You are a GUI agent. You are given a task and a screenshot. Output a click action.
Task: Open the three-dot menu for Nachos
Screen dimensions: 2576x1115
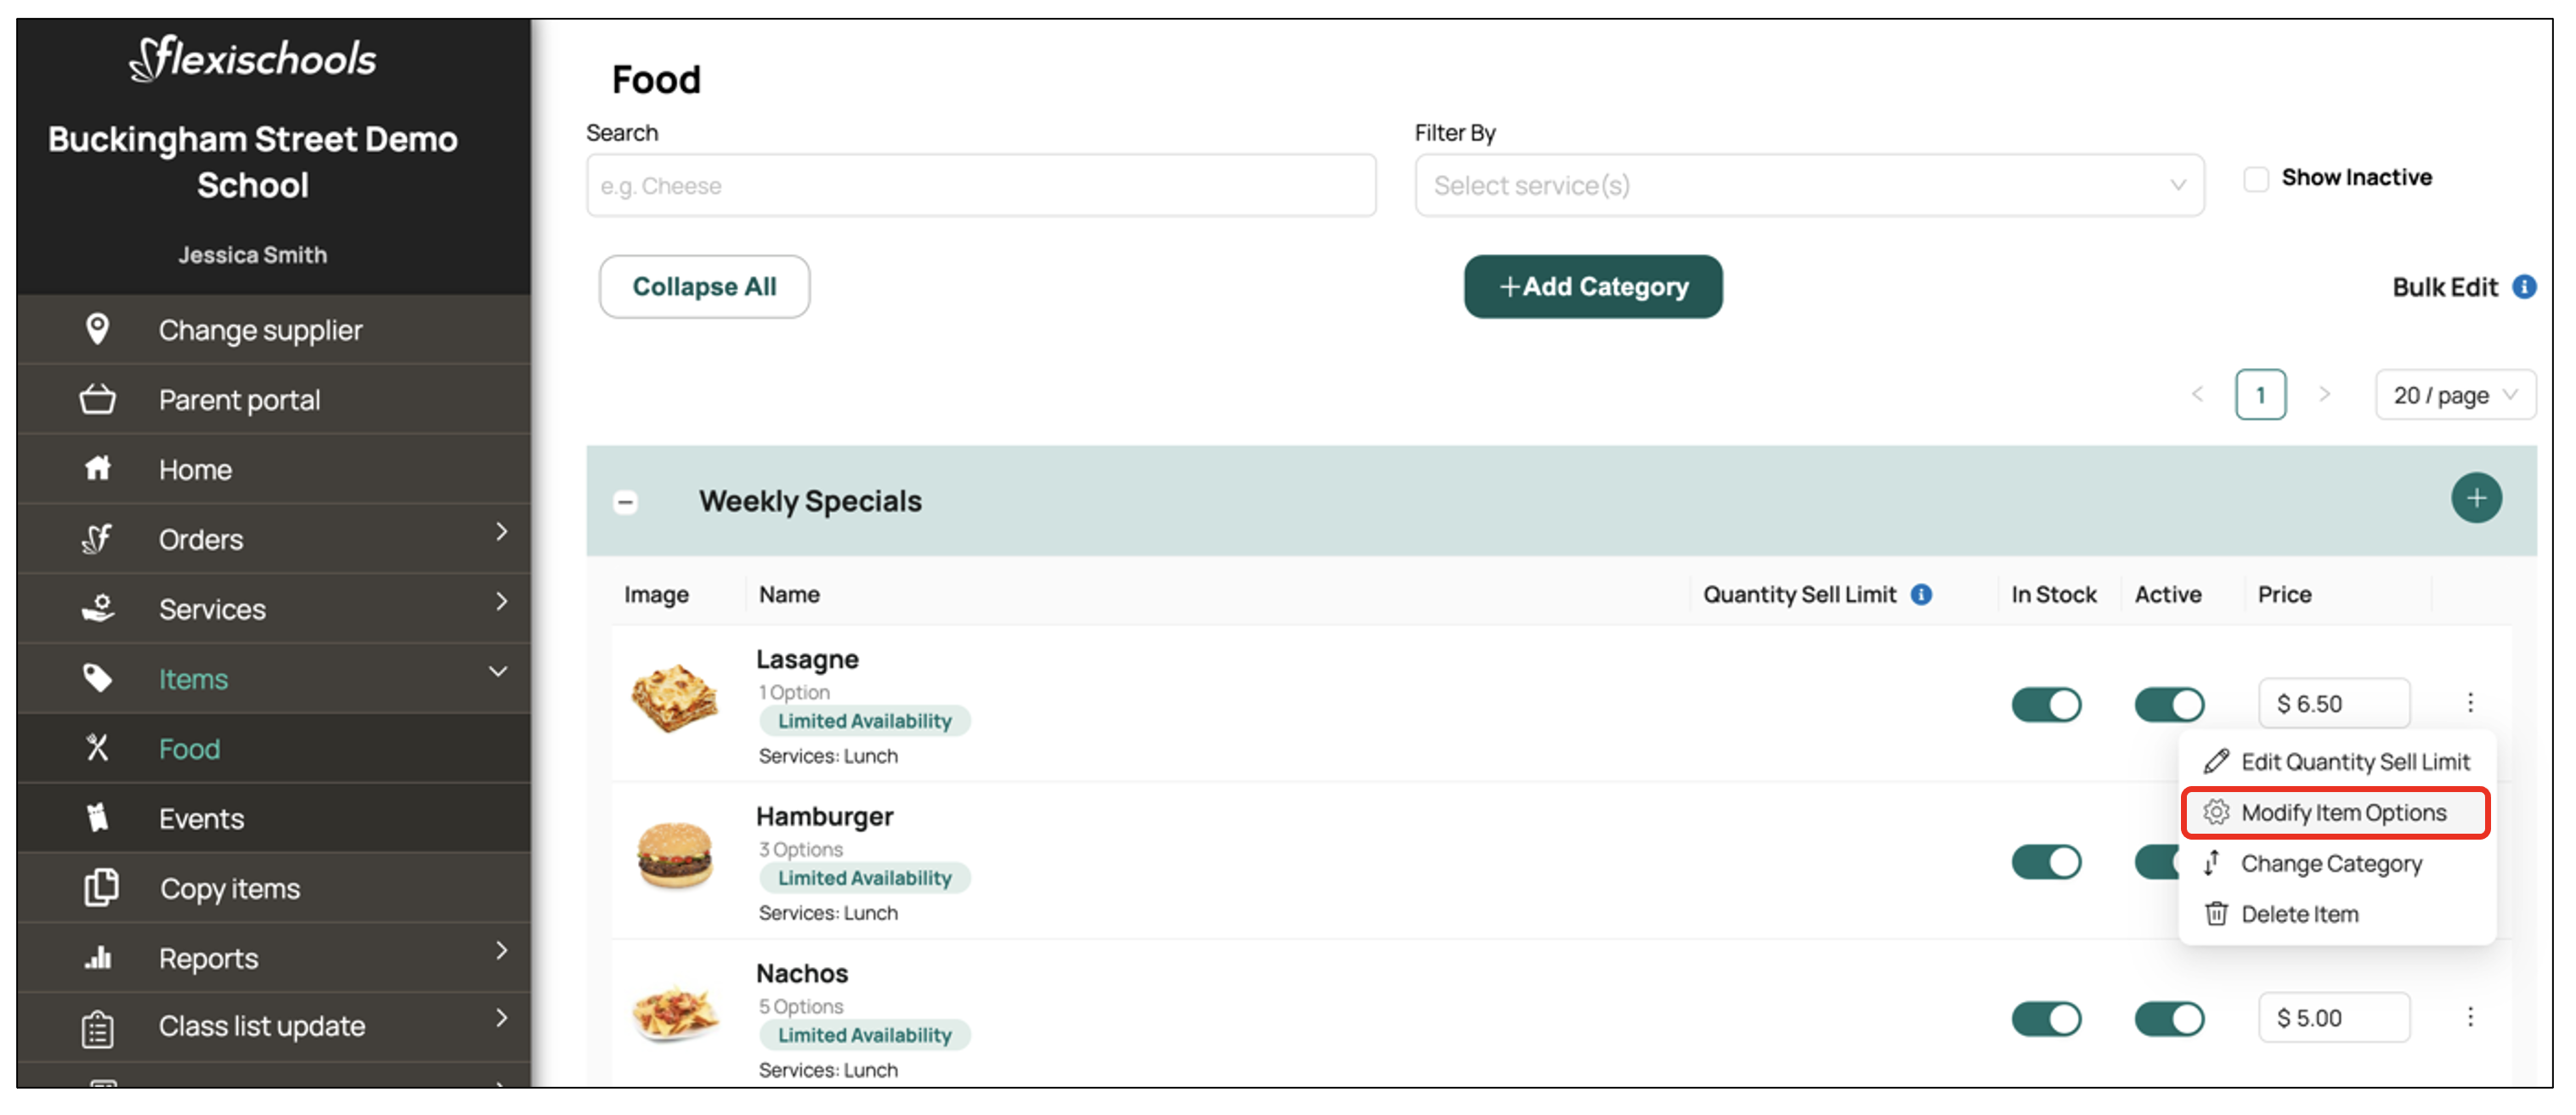point(2469,1017)
